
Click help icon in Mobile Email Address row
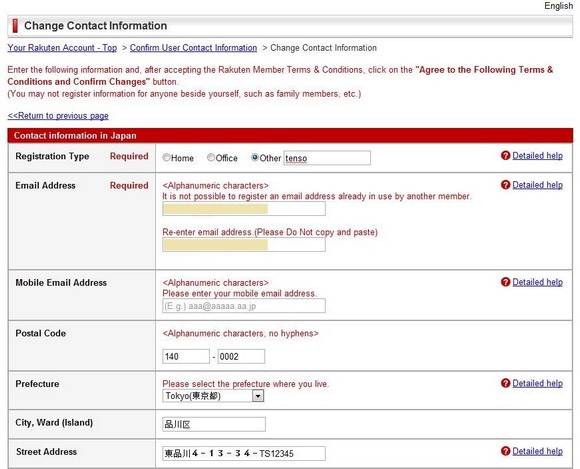(x=505, y=282)
